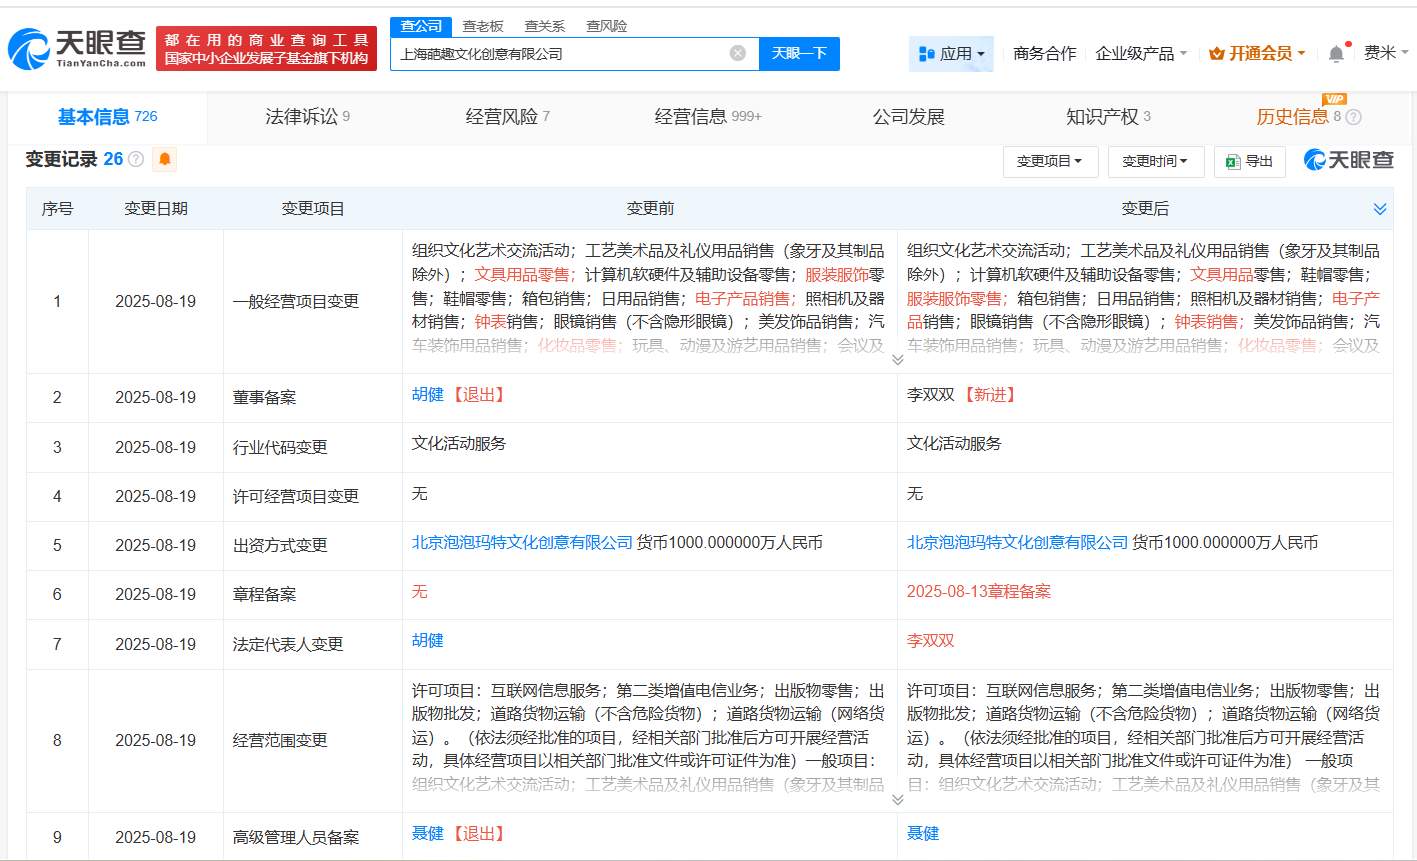Click into the company search input field

[x=560, y=54]
